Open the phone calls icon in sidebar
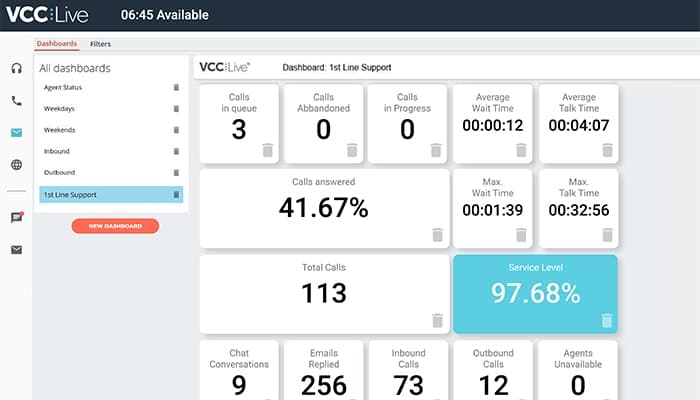The width and height of the screenshot is (700, 400). tap(16, 101)
